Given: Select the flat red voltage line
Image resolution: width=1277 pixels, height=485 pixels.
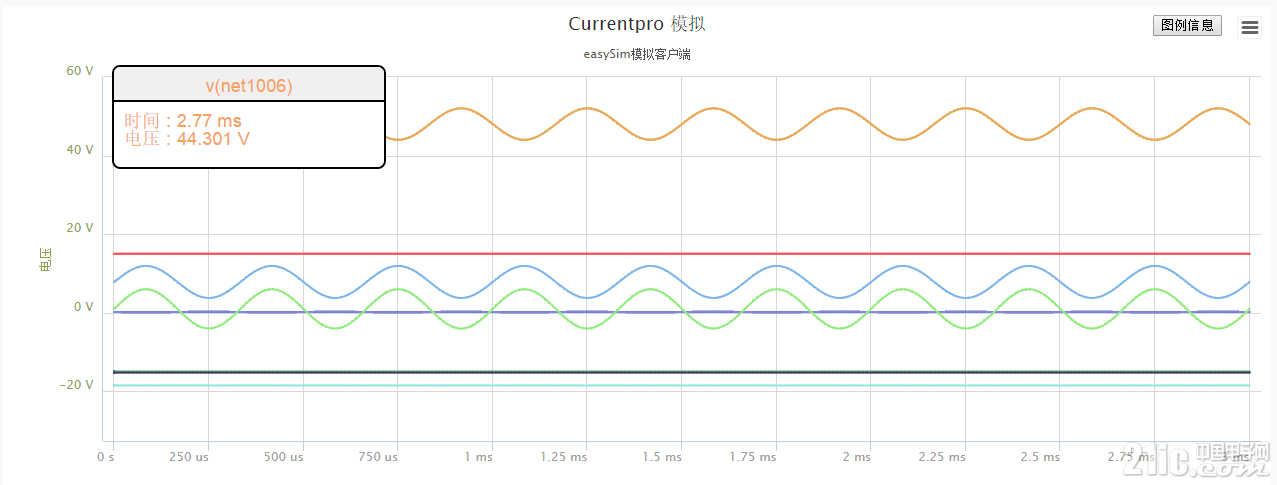Looking at the screenshot, I should click(x=700, y=254).
